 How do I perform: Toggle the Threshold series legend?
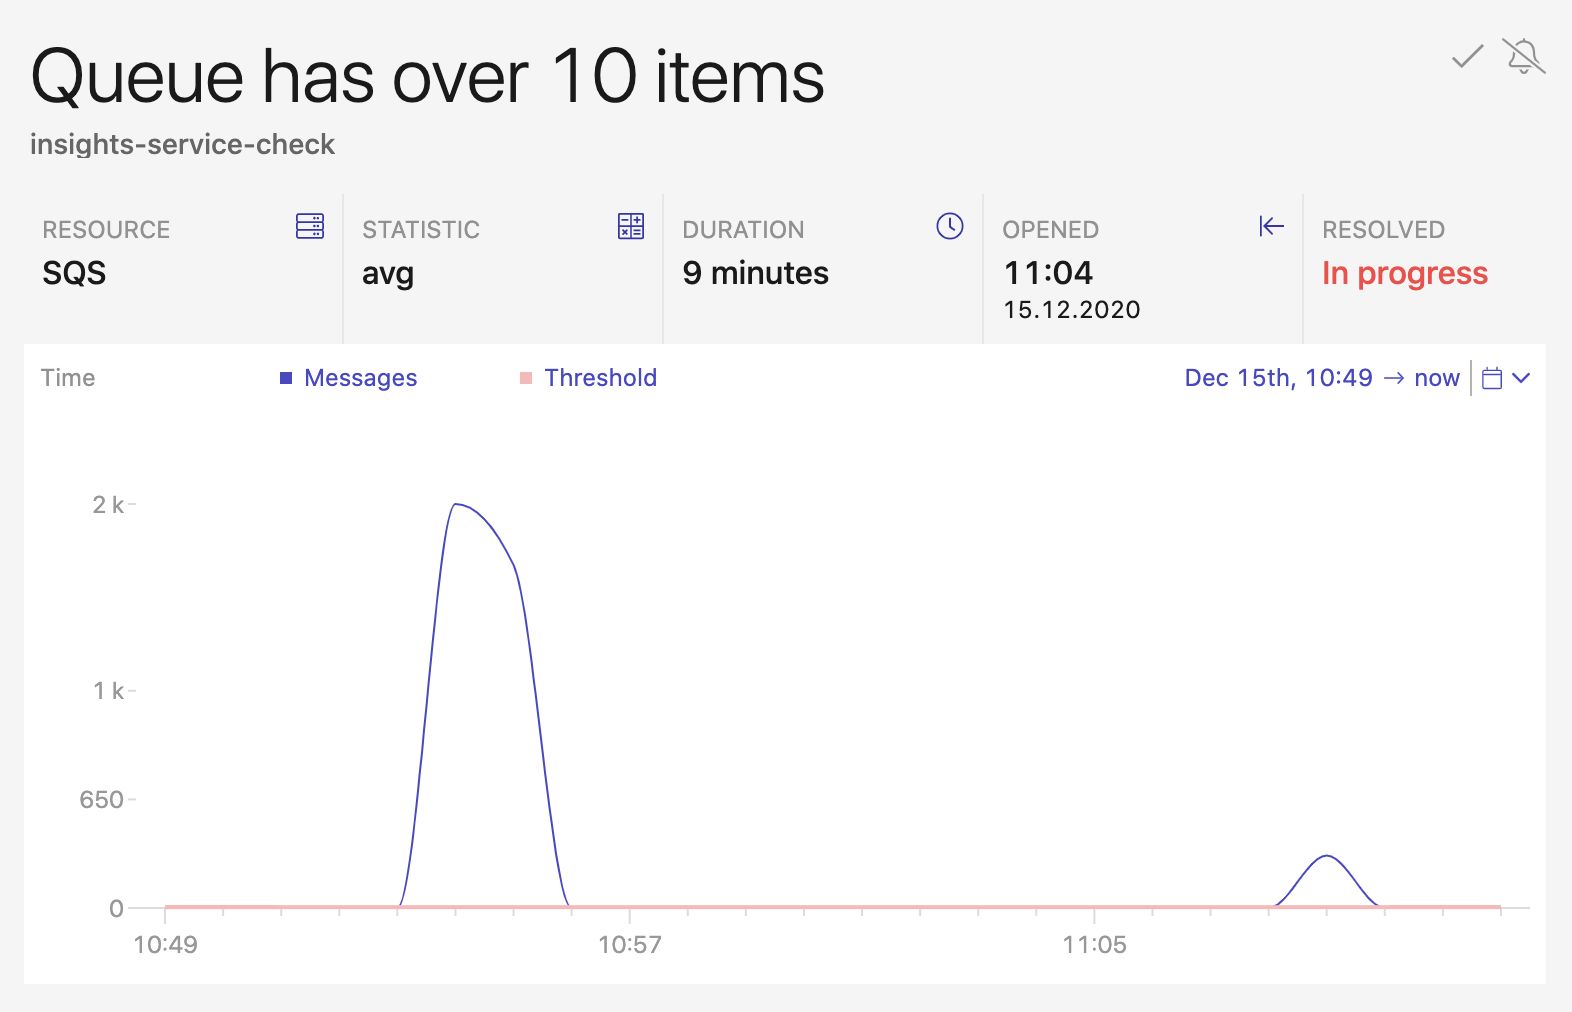[x=600, y=378]
